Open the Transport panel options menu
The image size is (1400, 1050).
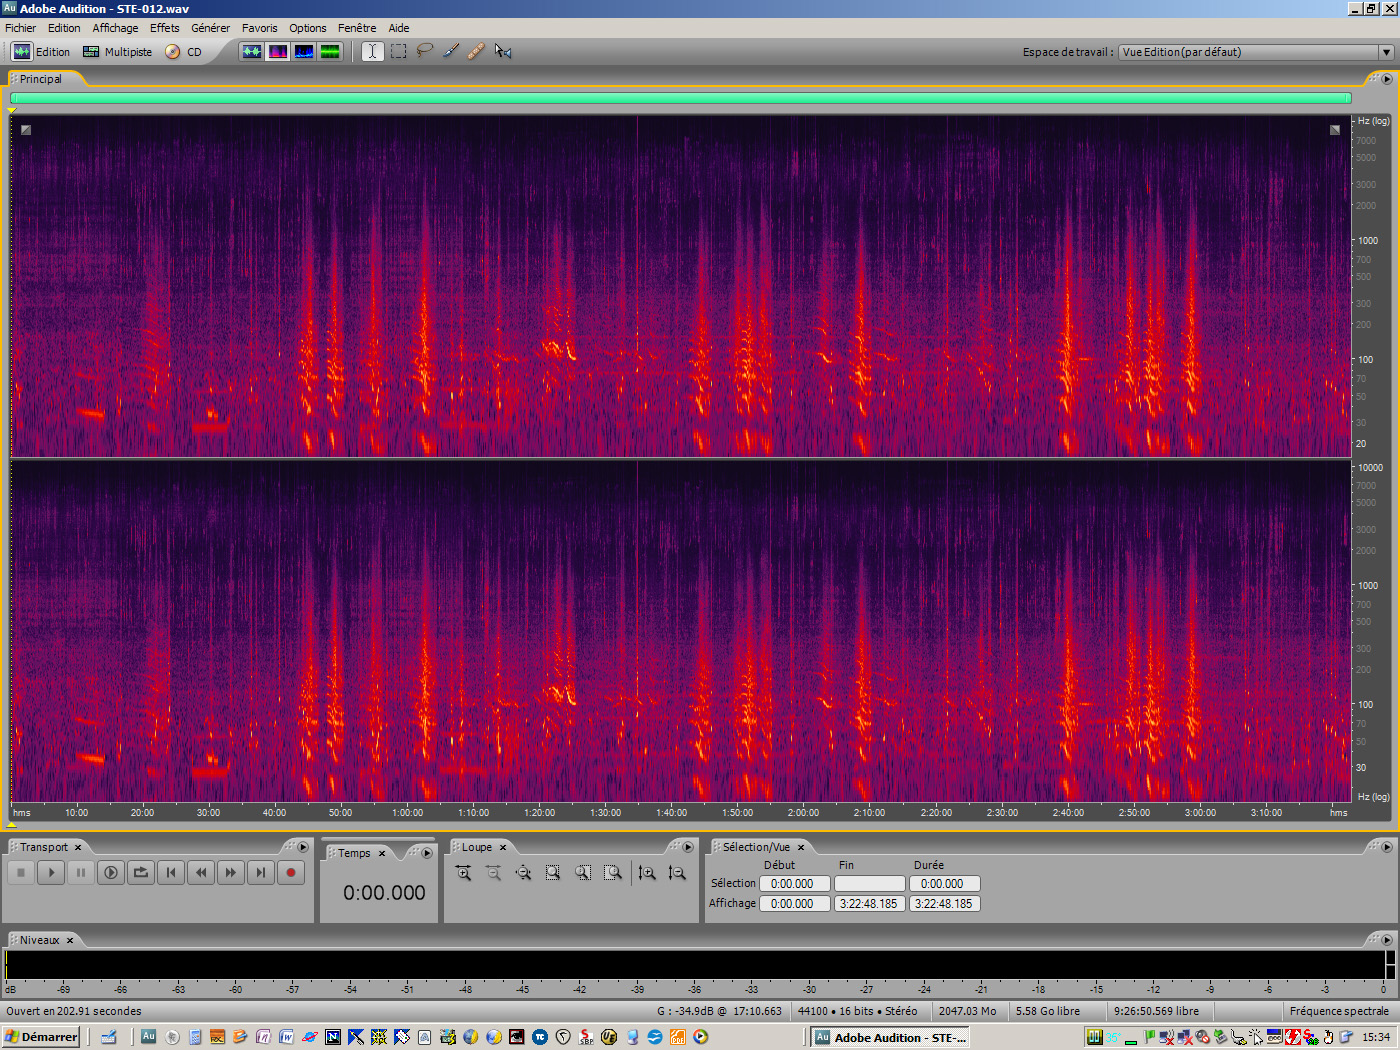point(303,846)
